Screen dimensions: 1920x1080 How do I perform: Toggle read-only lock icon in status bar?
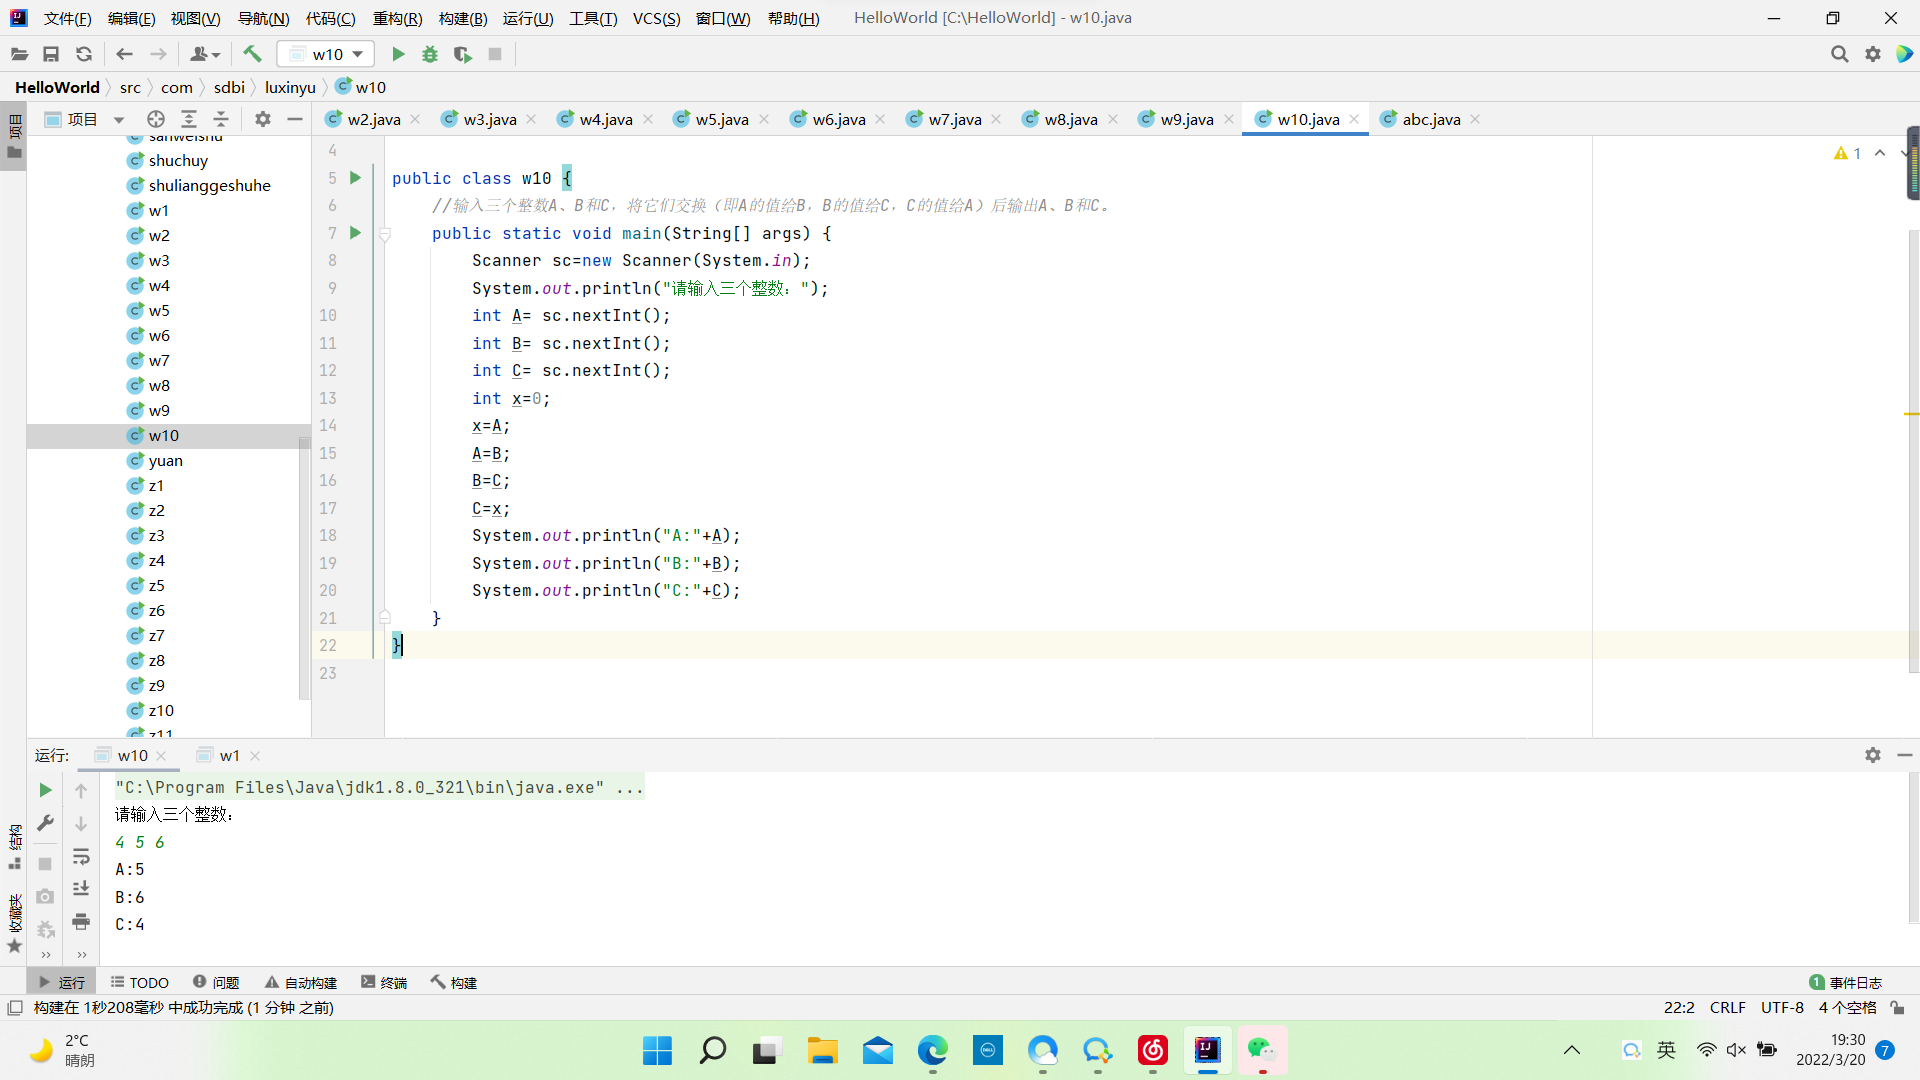tap(1897, 1007)
